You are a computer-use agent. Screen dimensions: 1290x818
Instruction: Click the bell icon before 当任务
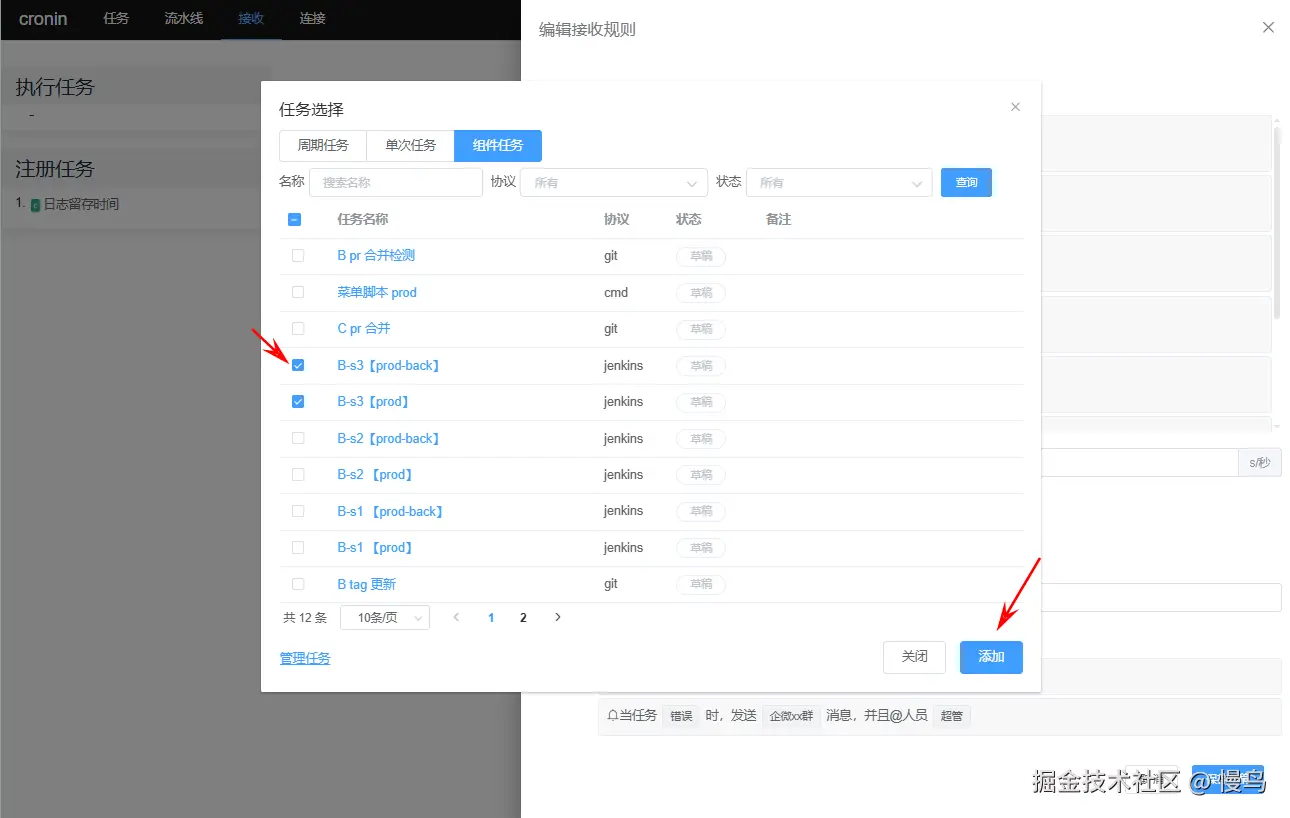click(610, 715)
